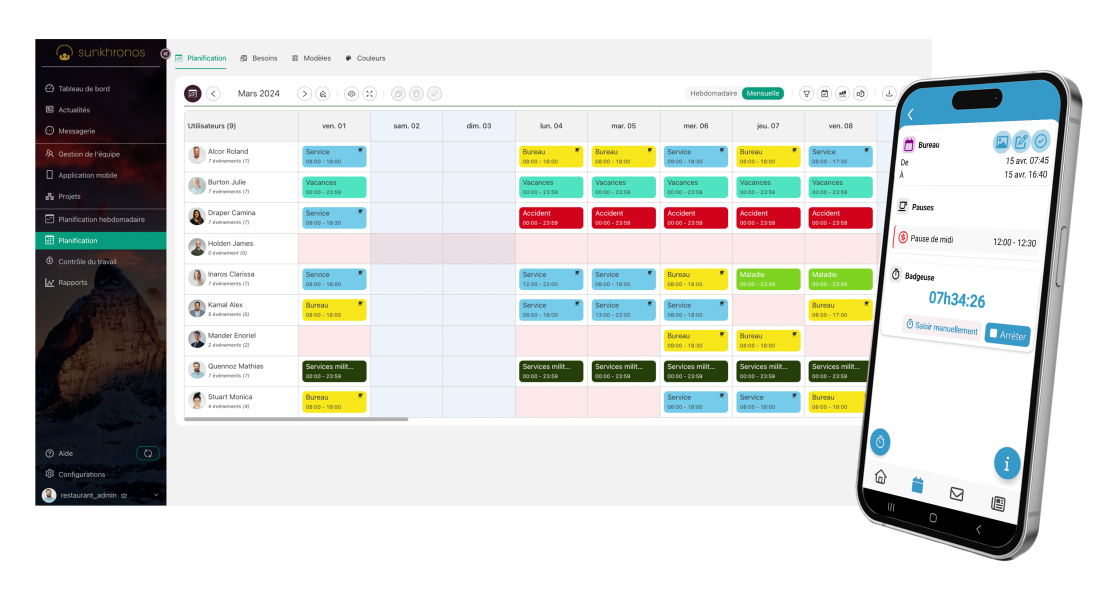Open the Couleurs palette tab
1109x600 pixels.
point(365,58)
